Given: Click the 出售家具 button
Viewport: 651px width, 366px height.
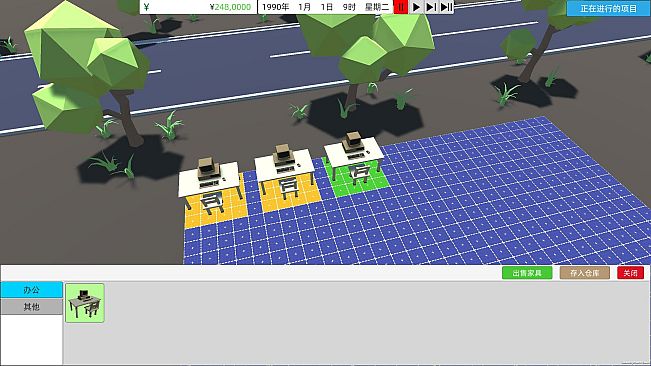Looking at the screenshot, I should (527, 273).
